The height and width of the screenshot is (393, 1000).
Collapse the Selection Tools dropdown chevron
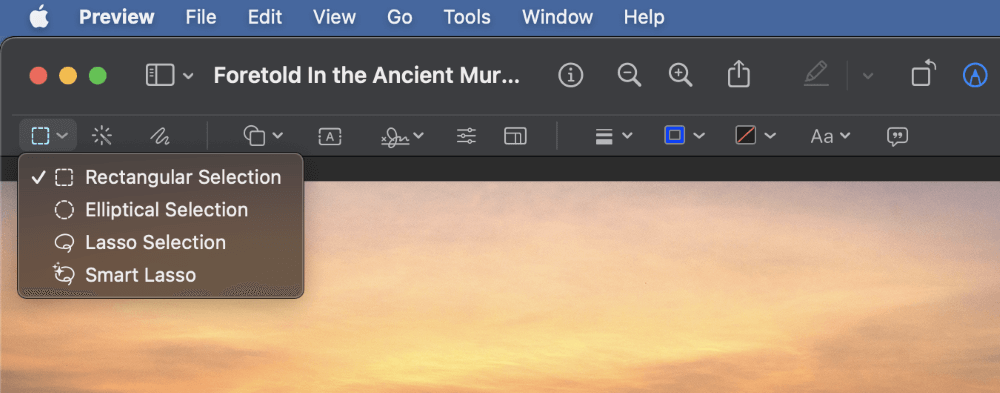(x=62, y=136)
